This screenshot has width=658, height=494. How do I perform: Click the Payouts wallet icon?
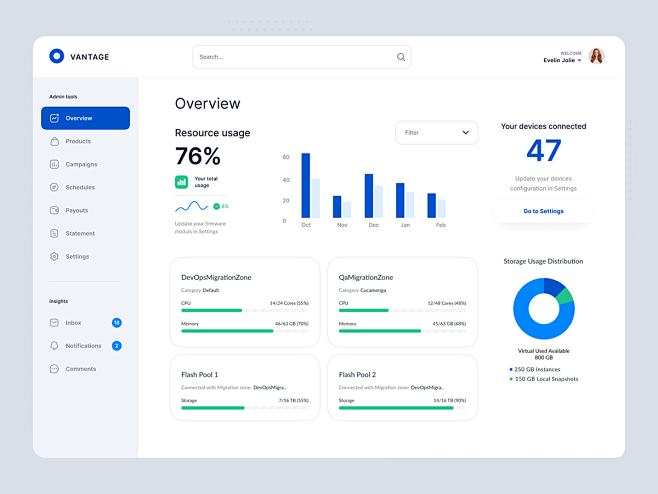click(54, 210)
